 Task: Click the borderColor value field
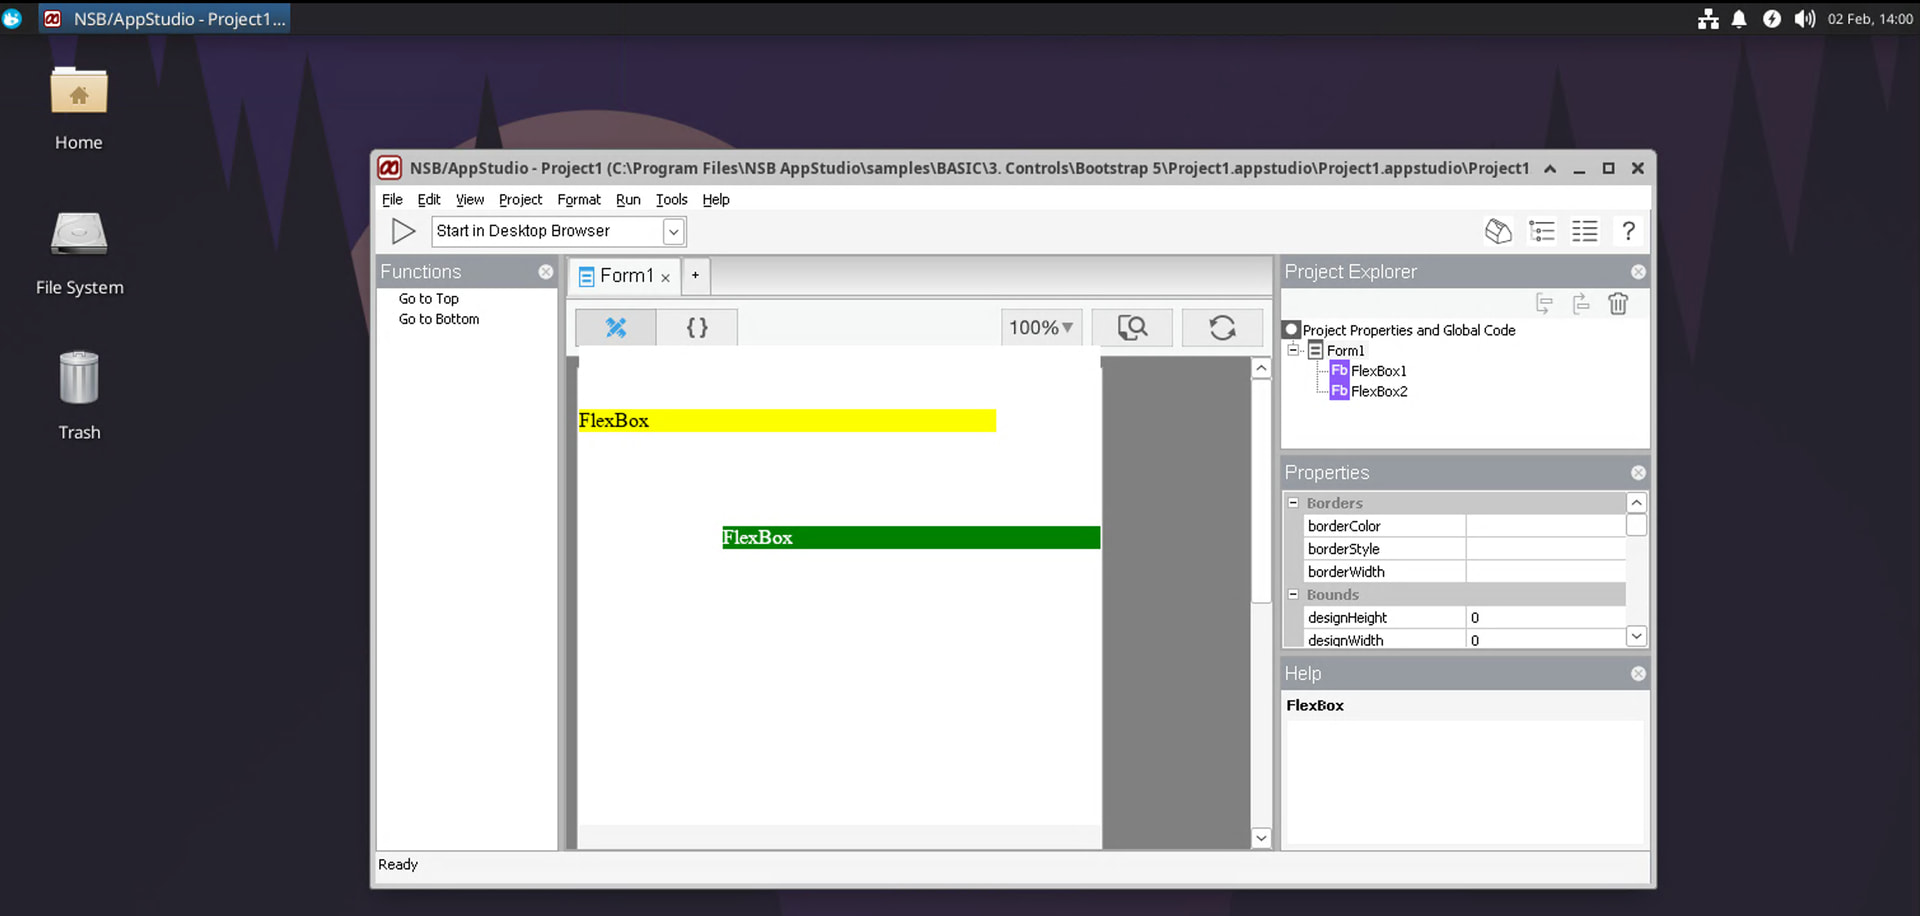pos(1544,526)
